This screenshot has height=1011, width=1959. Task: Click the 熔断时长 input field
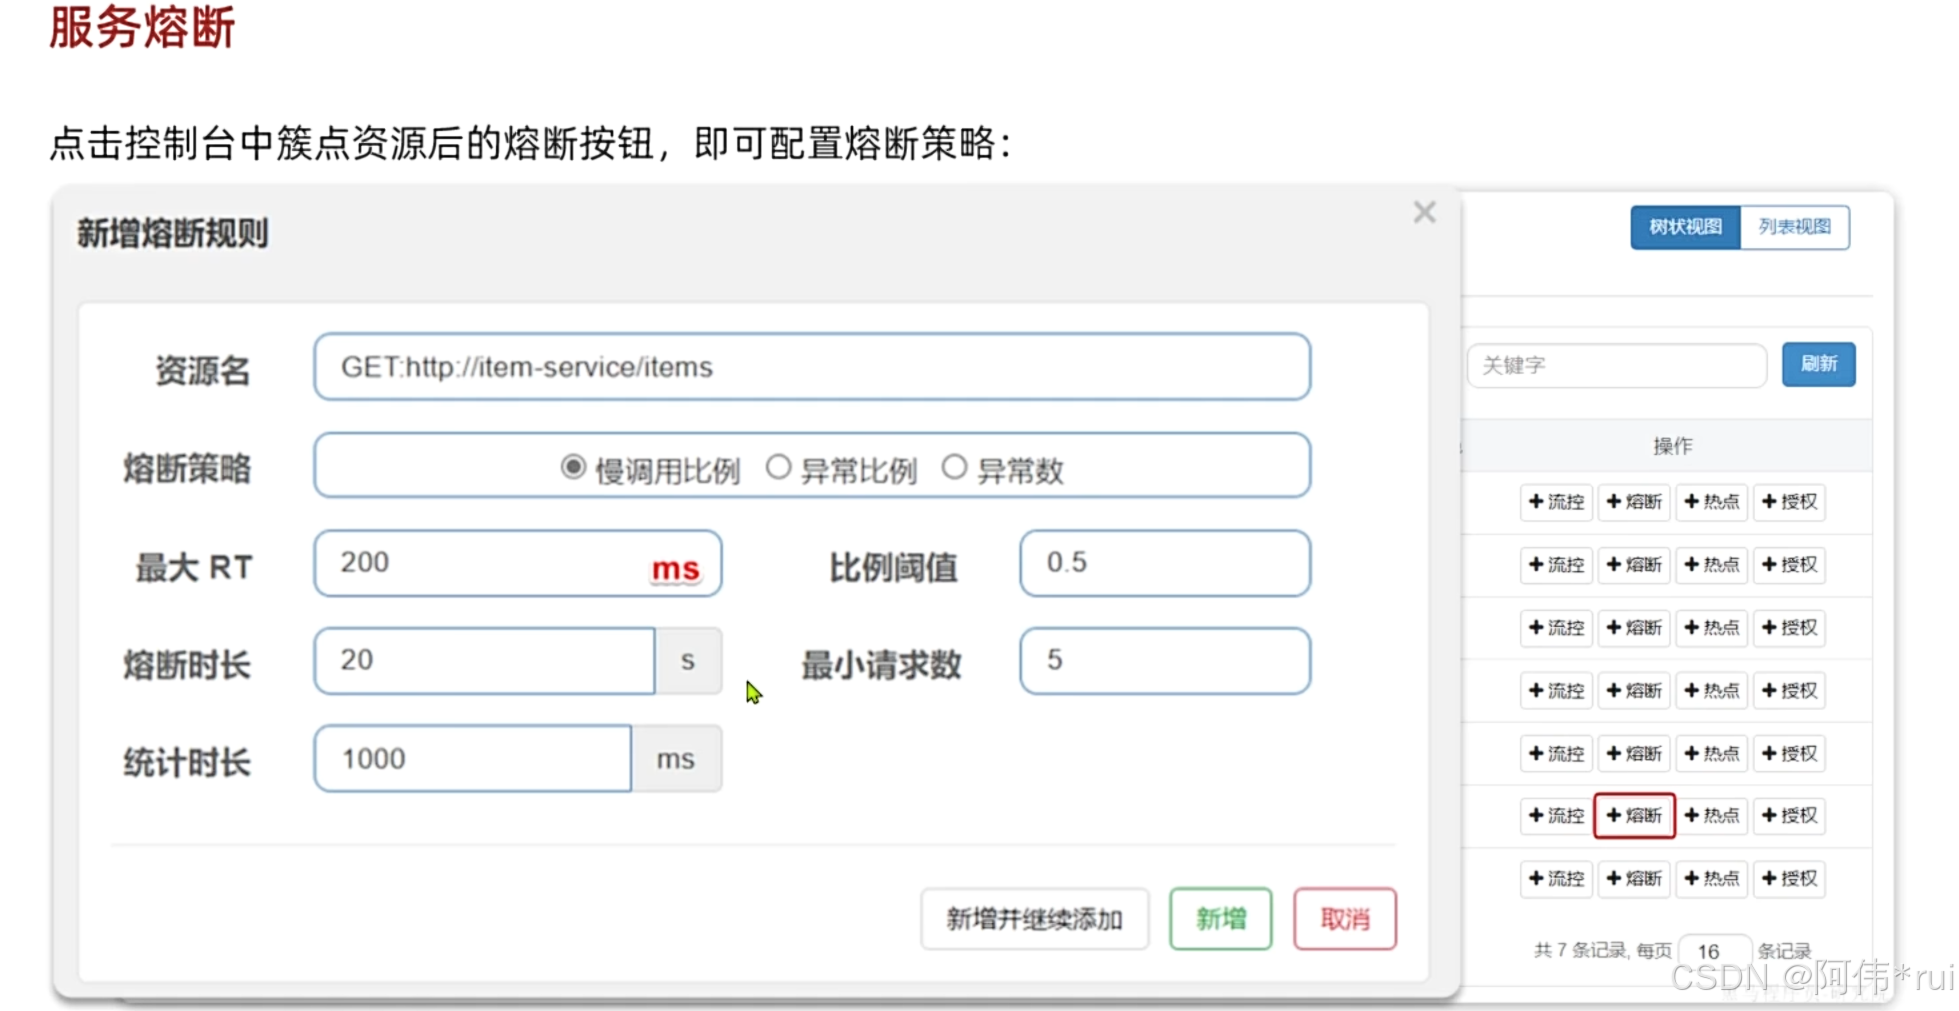click(485, 661)
